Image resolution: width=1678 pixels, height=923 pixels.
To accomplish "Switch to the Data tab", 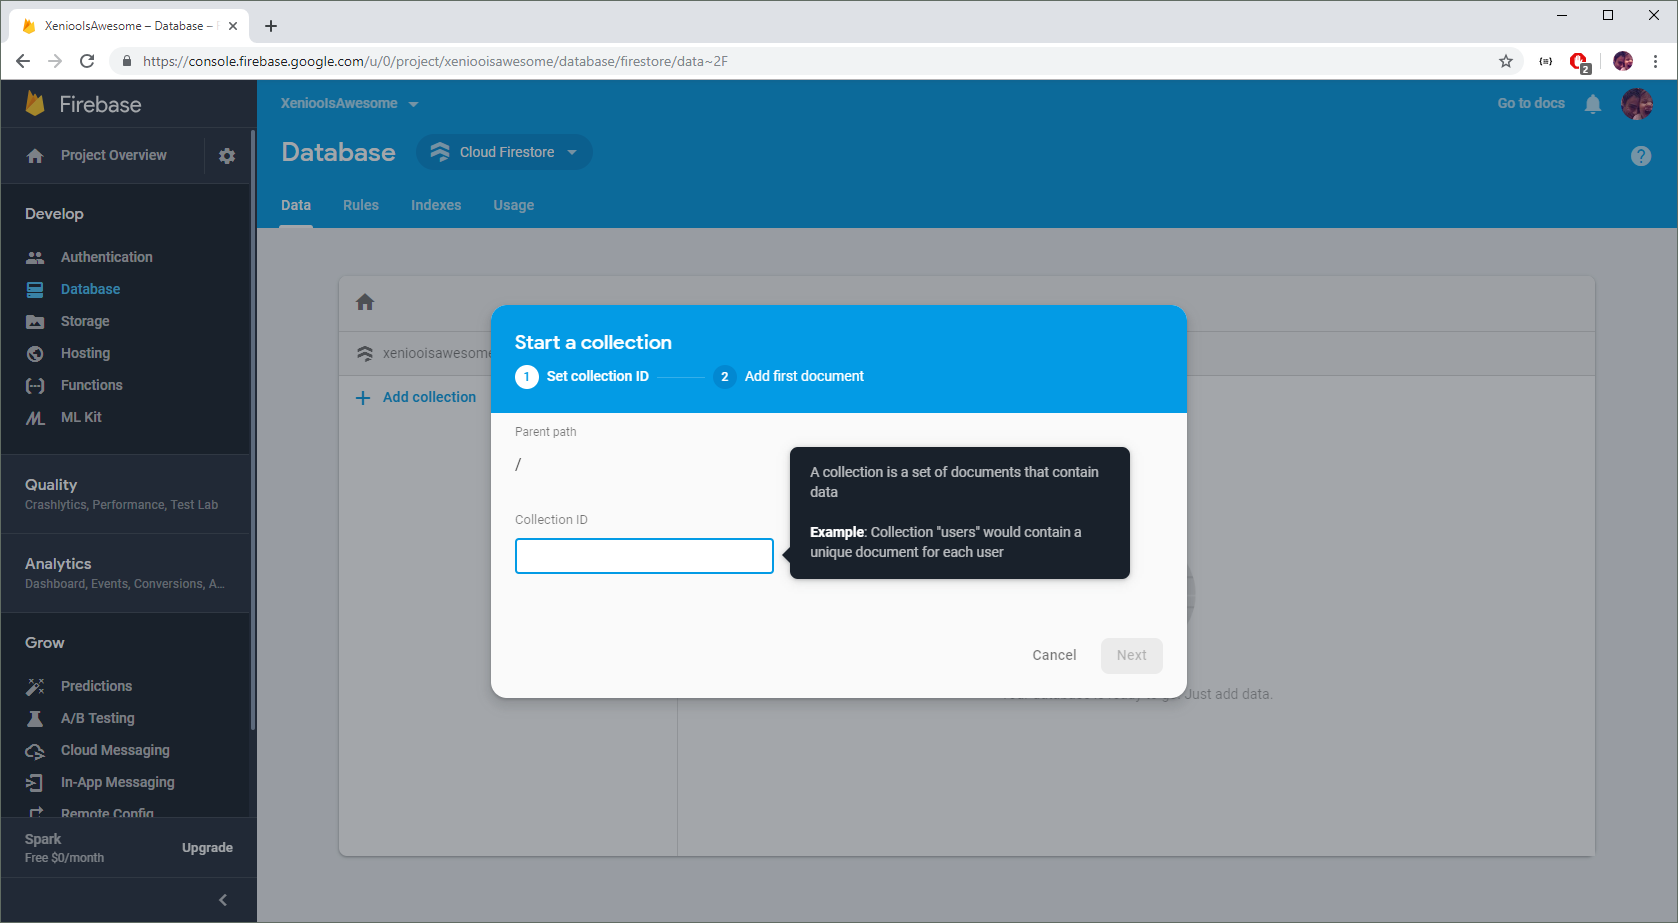I will pos(296,205).
